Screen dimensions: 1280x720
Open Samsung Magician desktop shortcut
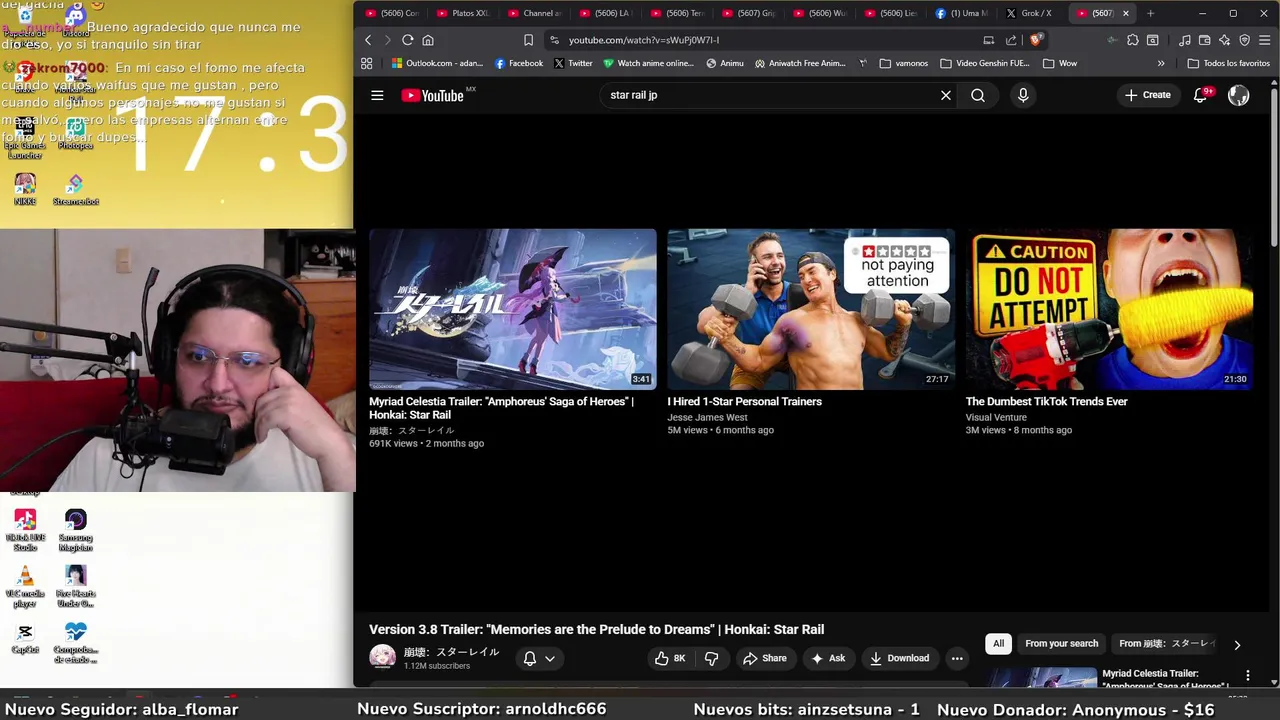coord(75,531)
